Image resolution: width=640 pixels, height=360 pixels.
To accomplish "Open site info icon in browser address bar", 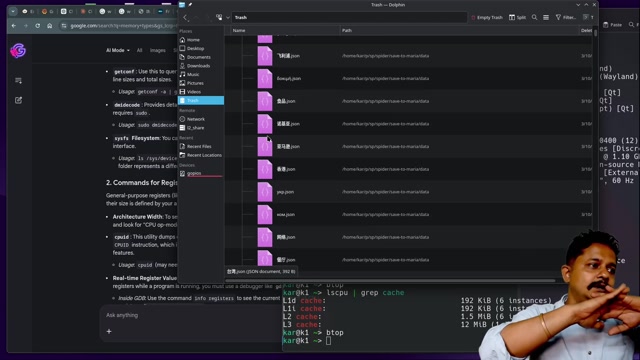I will coord(64,26).
